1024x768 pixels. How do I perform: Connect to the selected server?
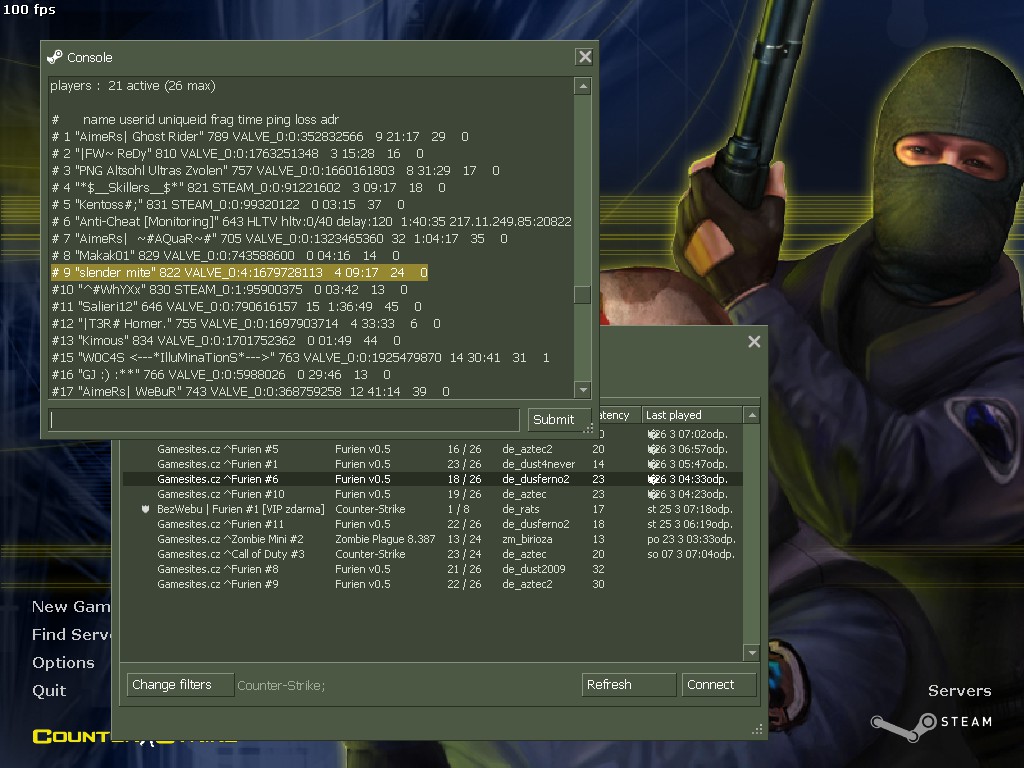pos(719,685)
